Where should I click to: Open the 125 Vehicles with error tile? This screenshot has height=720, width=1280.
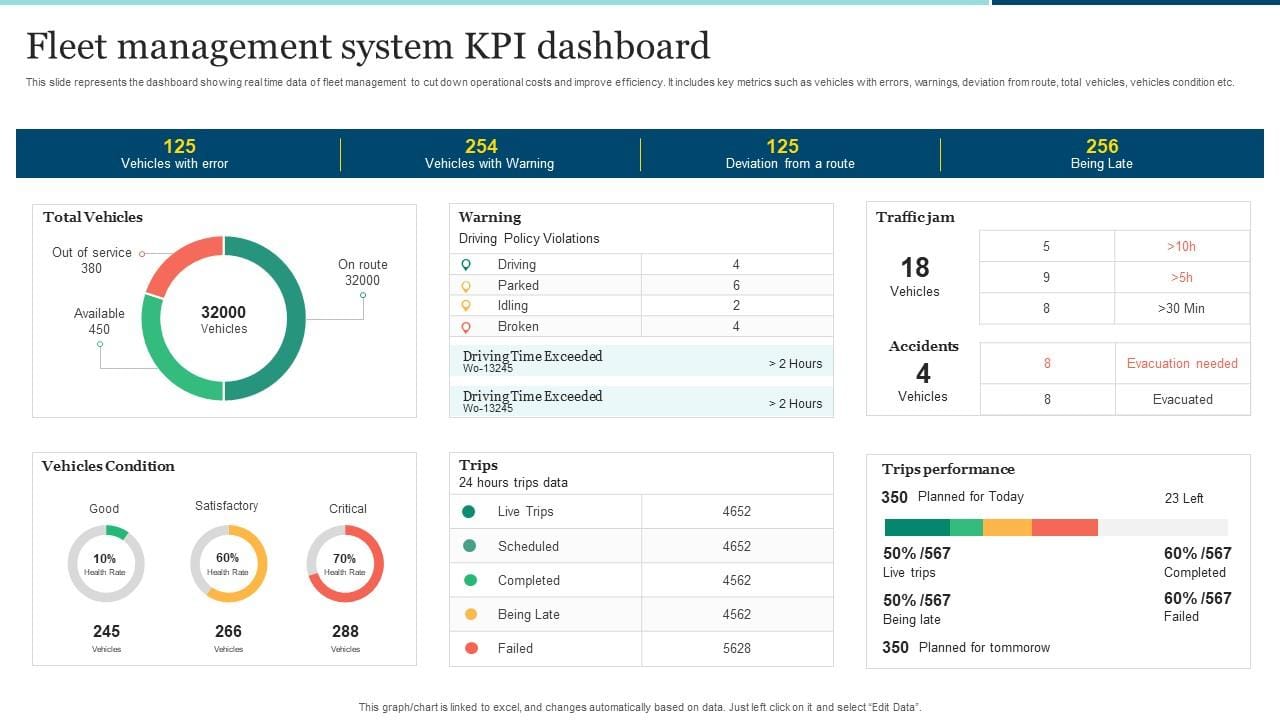177,153
